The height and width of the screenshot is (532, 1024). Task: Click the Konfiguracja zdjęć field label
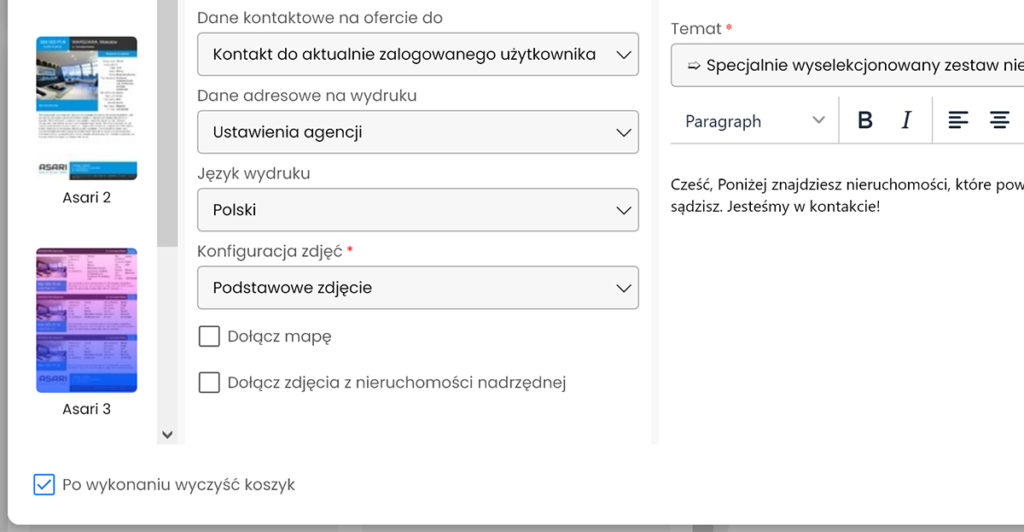(x=270, y=251)
